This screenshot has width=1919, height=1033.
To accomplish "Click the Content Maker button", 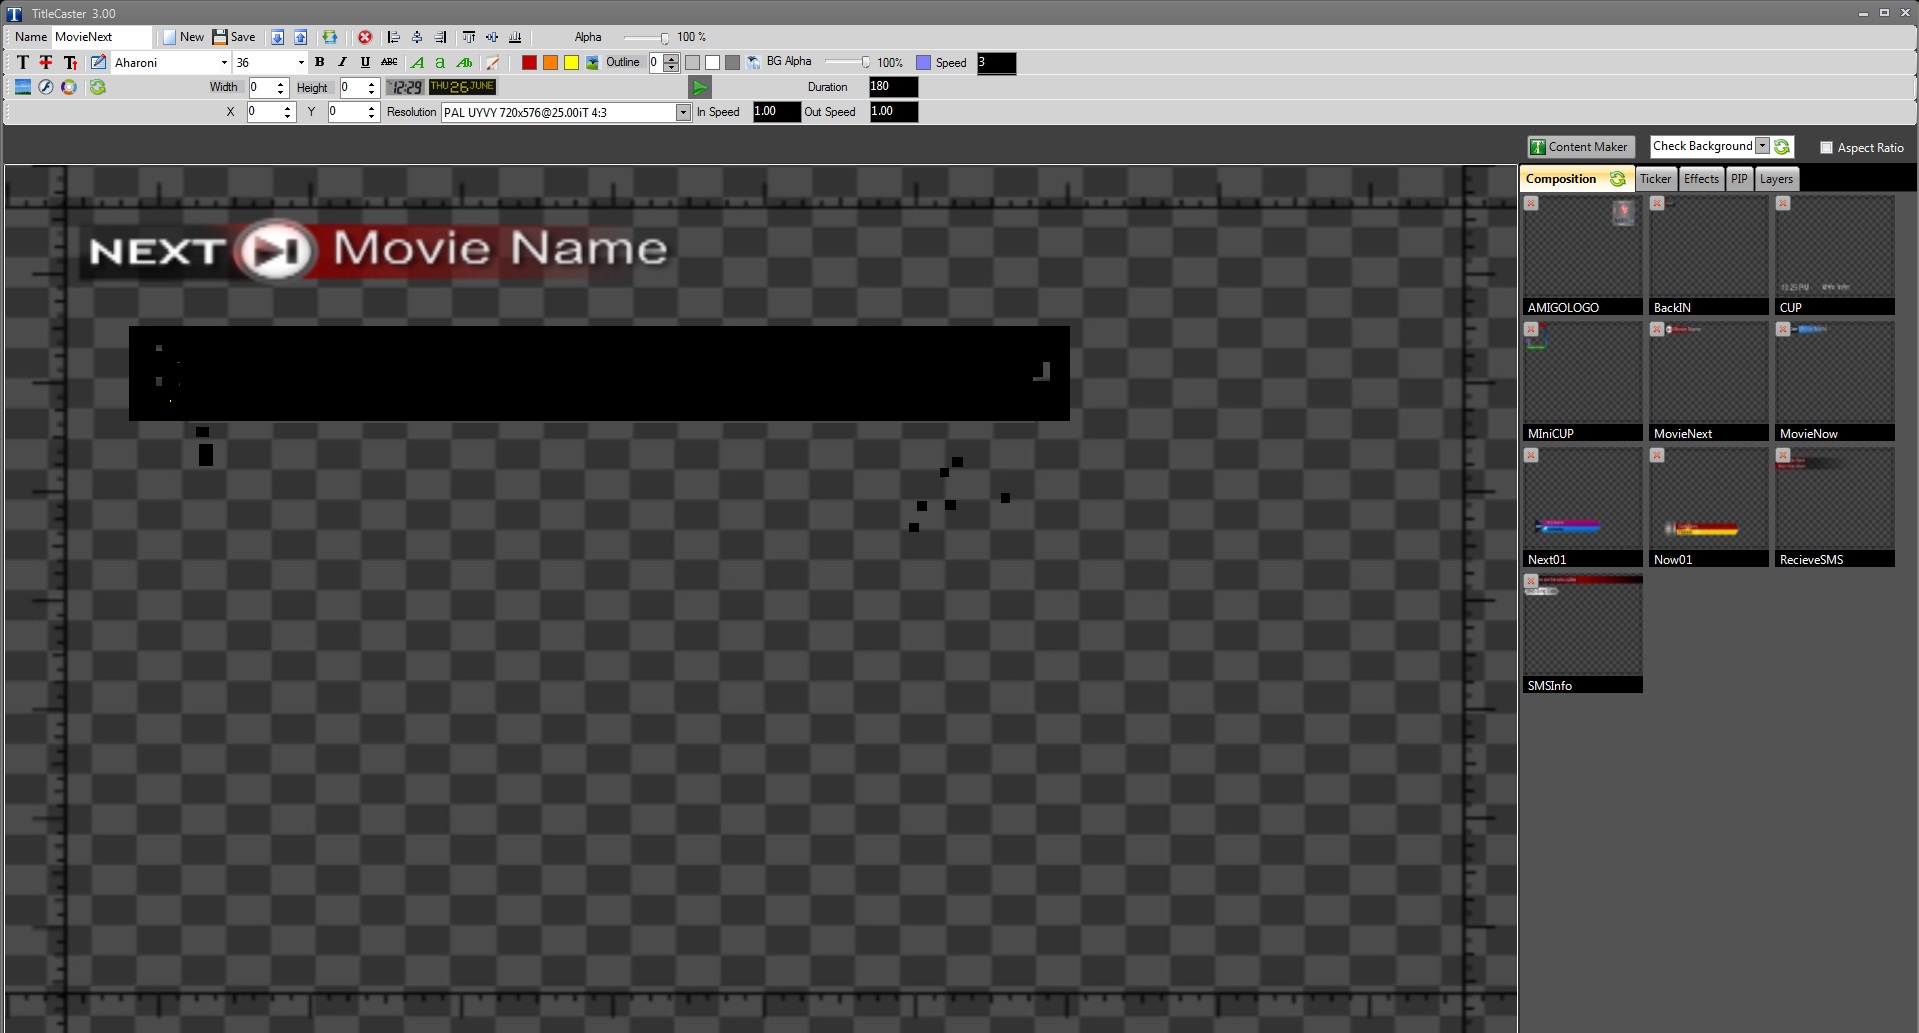I will click(1580, 146).
